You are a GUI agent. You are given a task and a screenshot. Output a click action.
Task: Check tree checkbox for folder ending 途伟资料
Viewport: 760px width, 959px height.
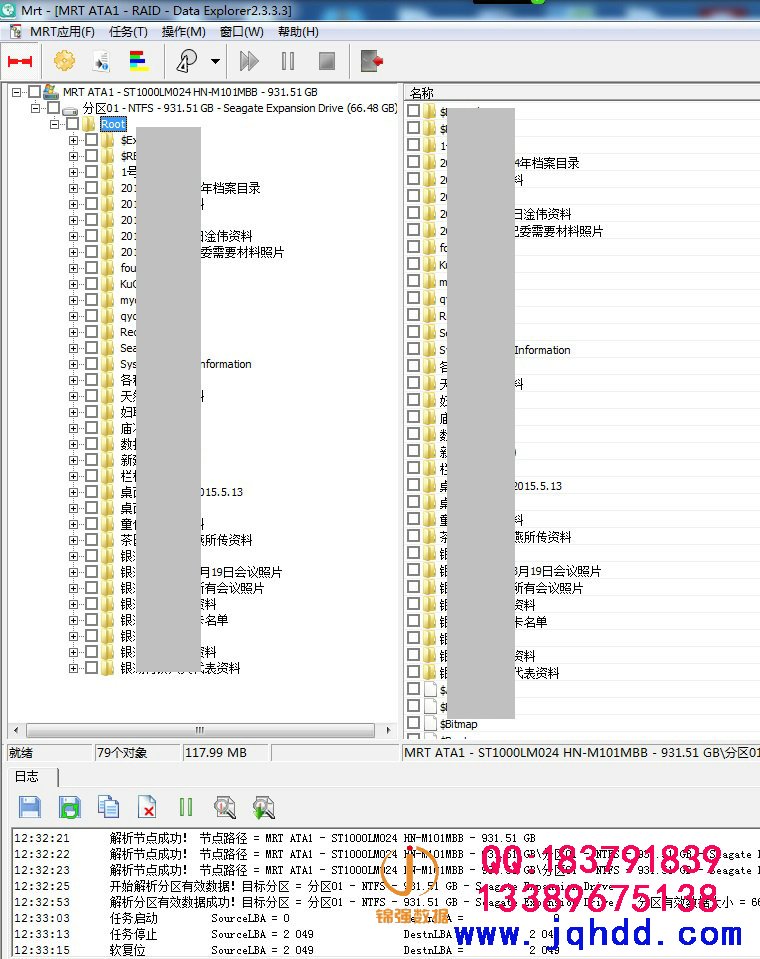[x=91, y=235]
